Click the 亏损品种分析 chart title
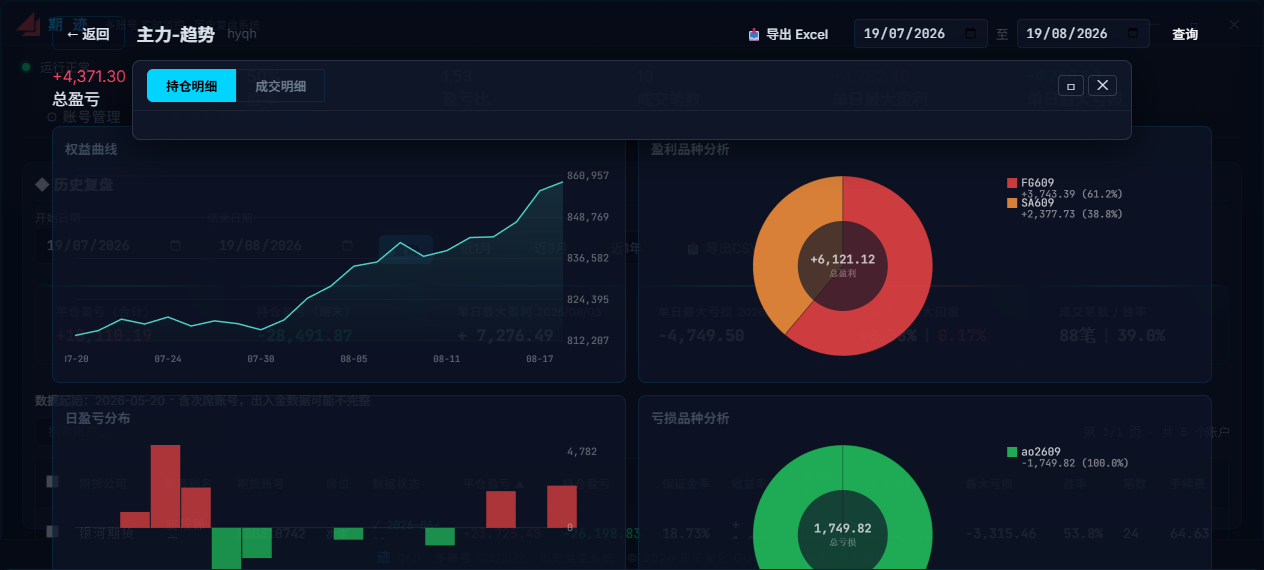 point(690,418)
